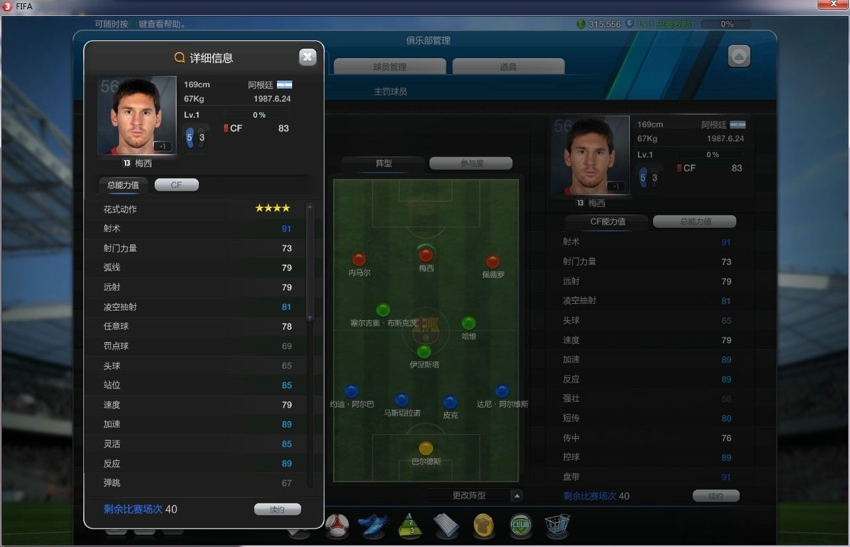Click scrollbar down arrow in stats list
Screen dimensions: 850x547
(x=310, y=318)
